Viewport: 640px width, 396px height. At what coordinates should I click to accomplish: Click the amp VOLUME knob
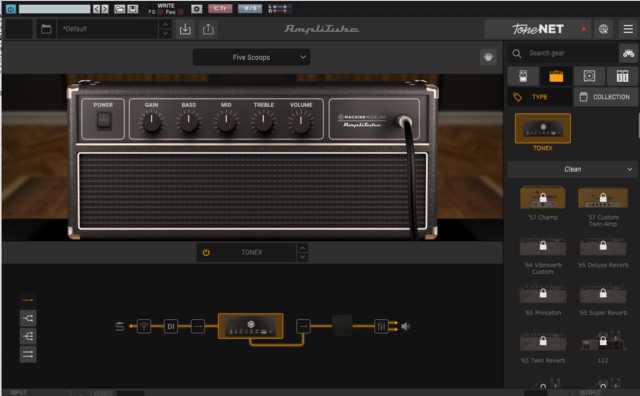301,122
